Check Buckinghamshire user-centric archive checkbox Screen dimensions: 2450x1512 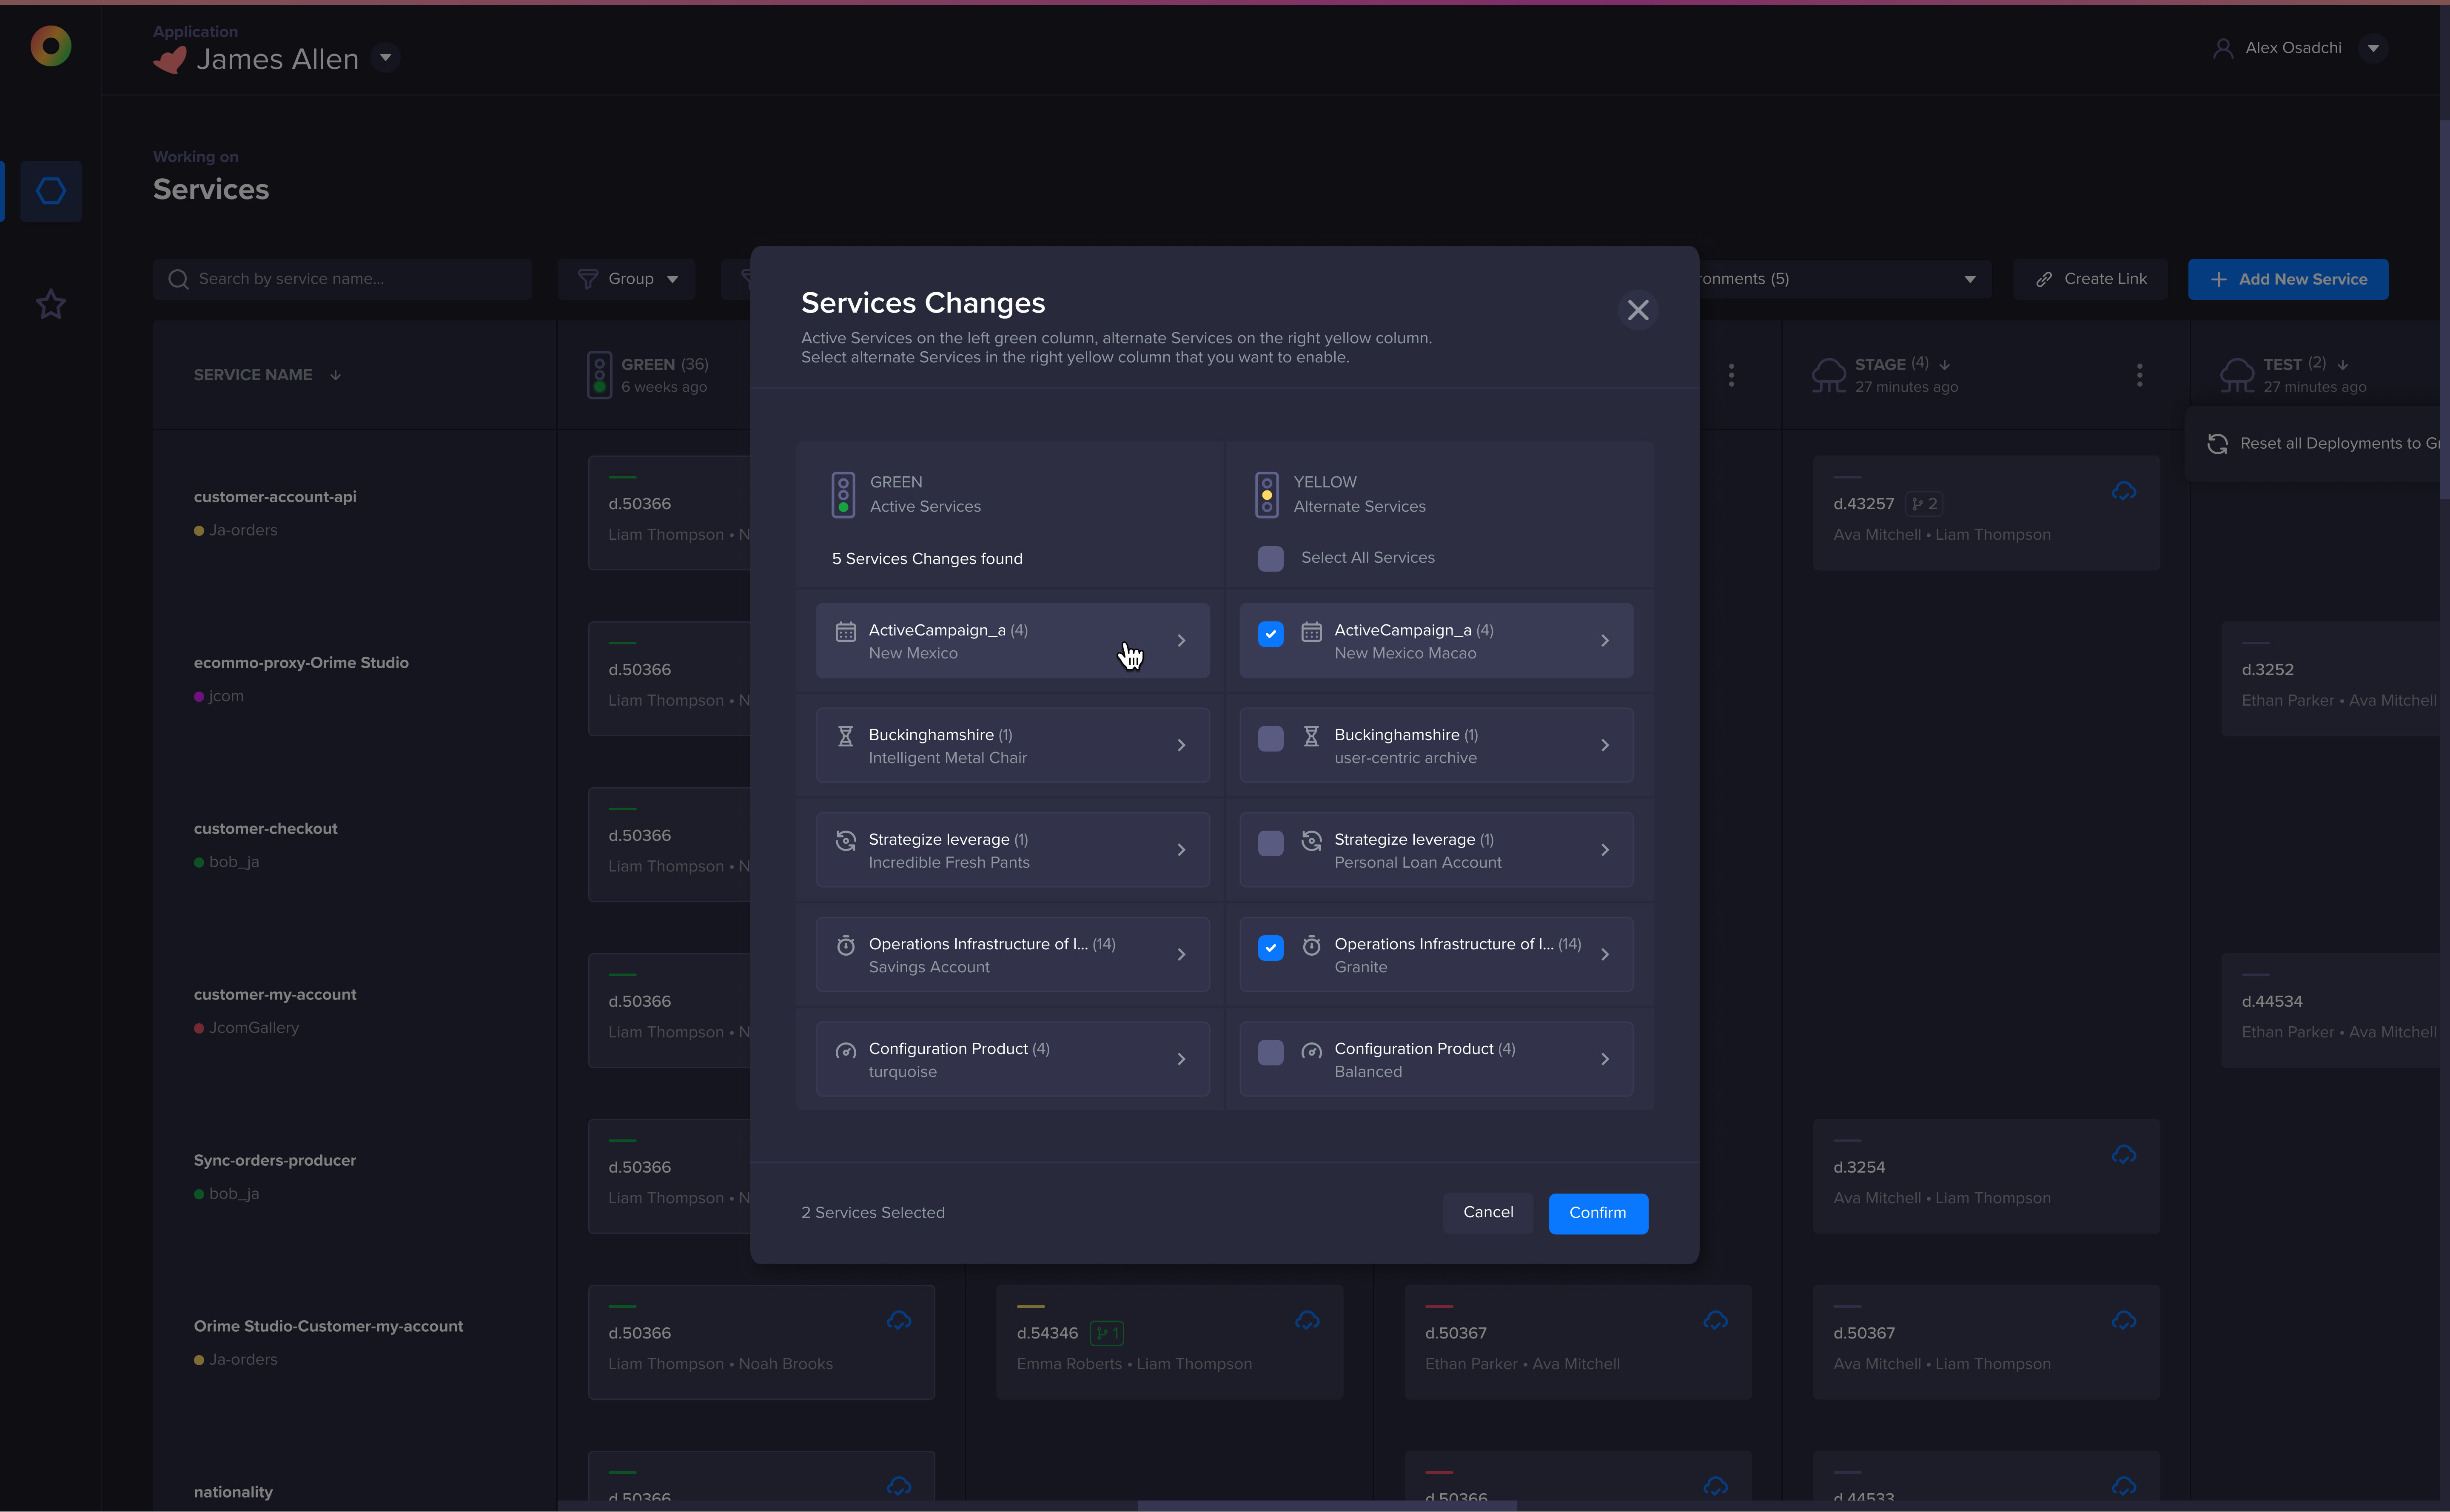point(1270,739)
